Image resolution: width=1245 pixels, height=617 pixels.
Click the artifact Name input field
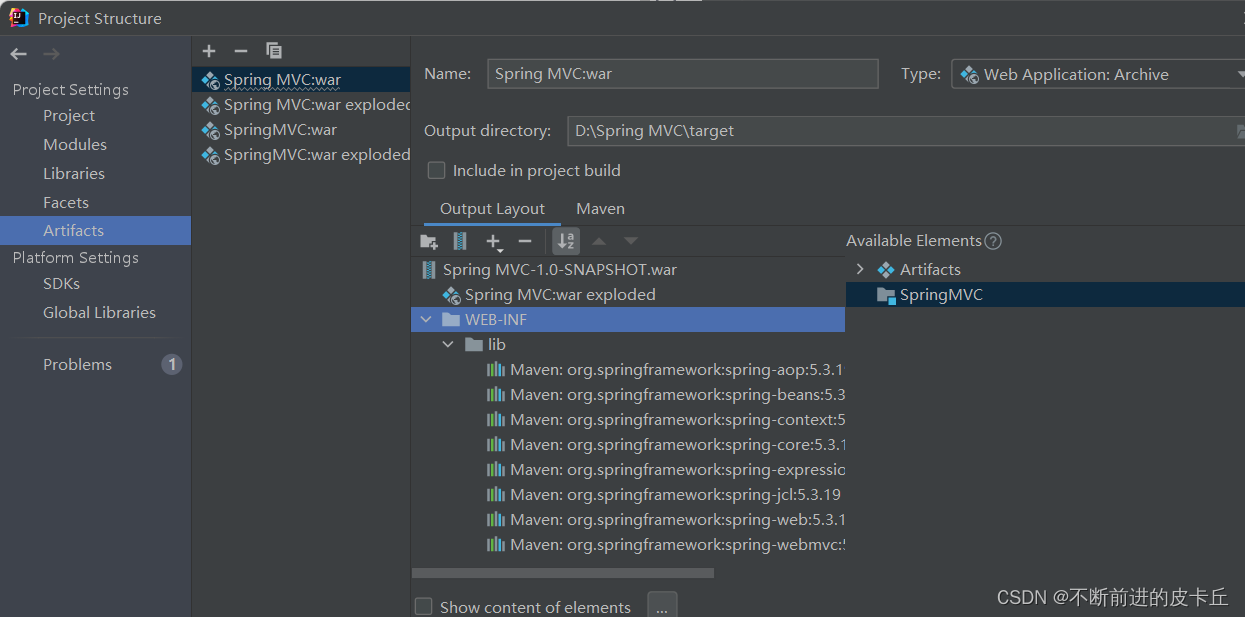click(x=682, y=74)
